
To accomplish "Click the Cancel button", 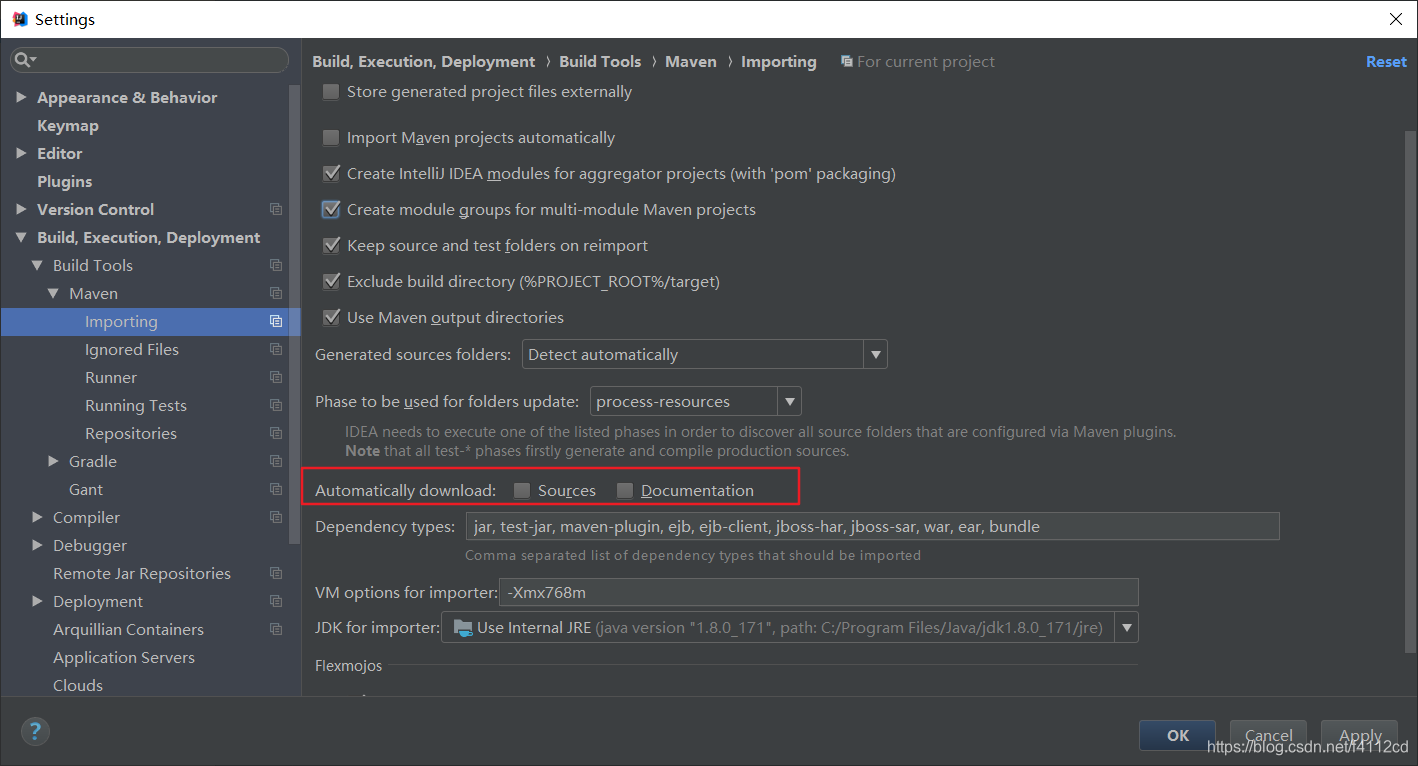I will click(x=1269, y=736).
